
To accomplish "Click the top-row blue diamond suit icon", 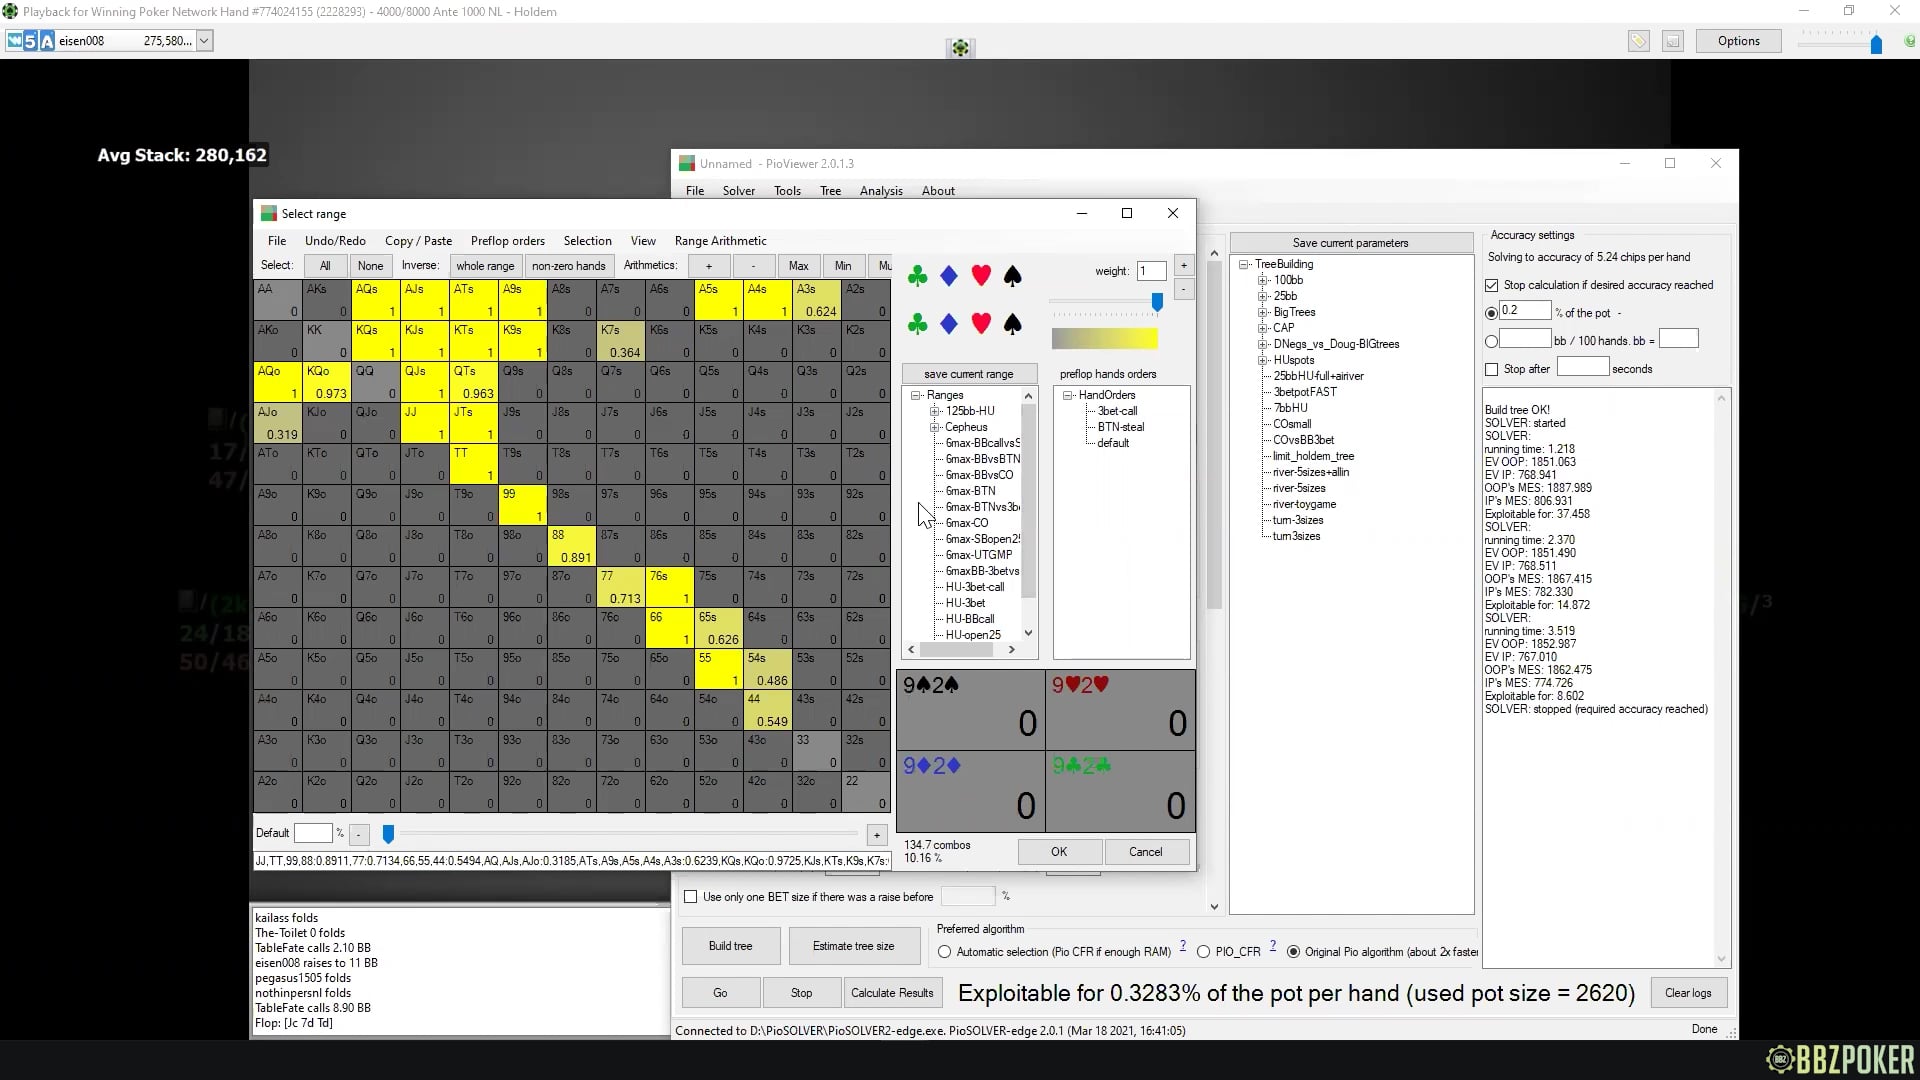I will 949,276.
